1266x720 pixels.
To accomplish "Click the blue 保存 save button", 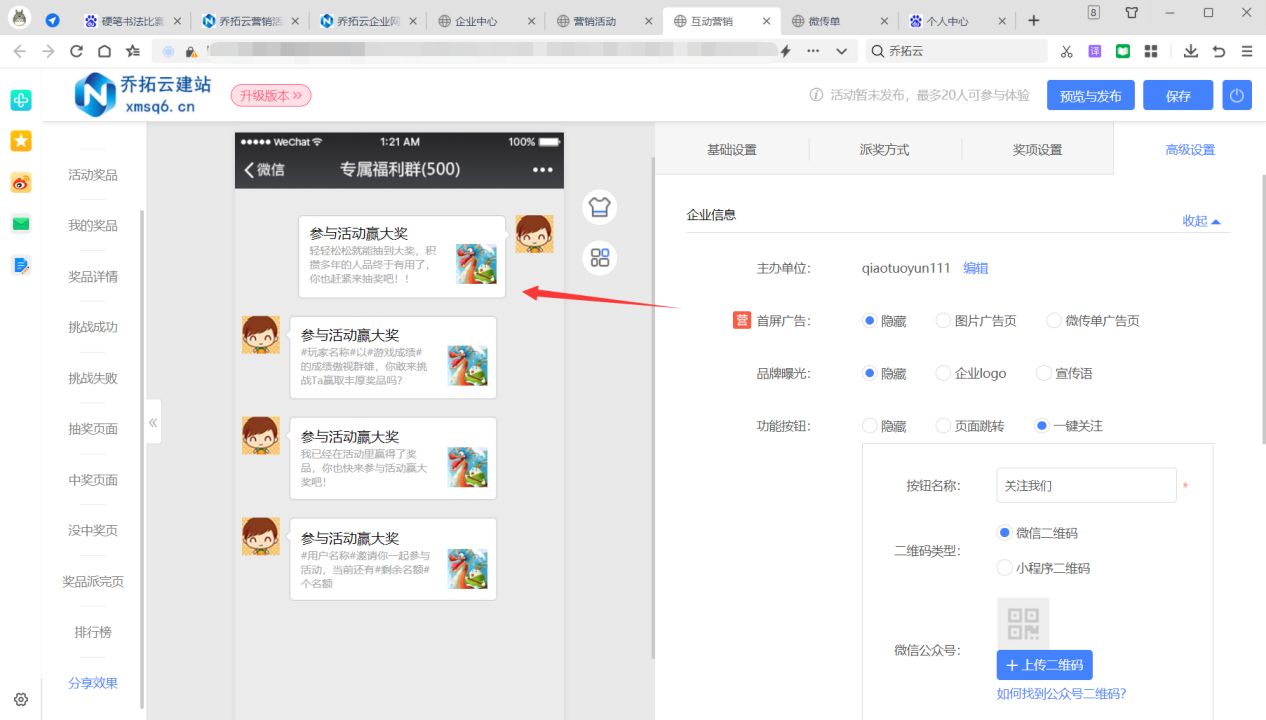I will pos(1177,95).
